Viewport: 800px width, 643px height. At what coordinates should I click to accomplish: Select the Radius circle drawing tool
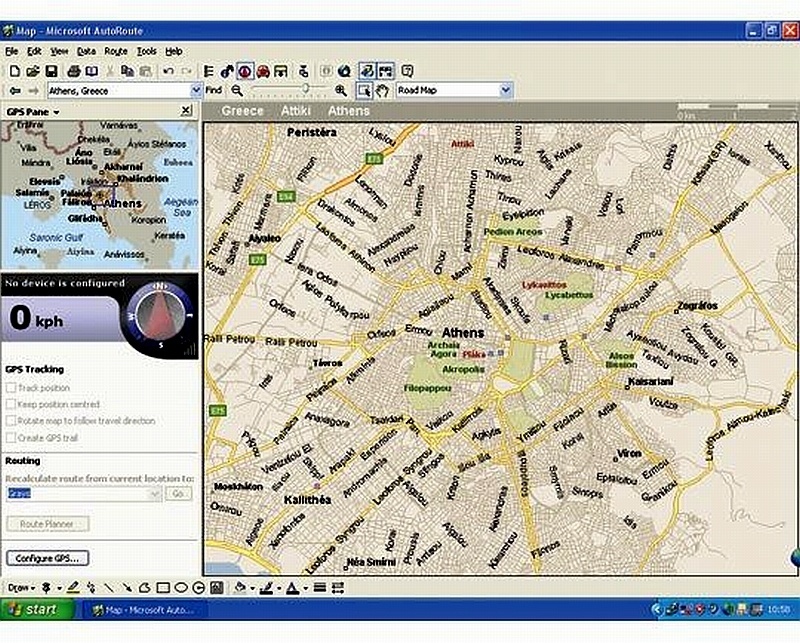198,588
